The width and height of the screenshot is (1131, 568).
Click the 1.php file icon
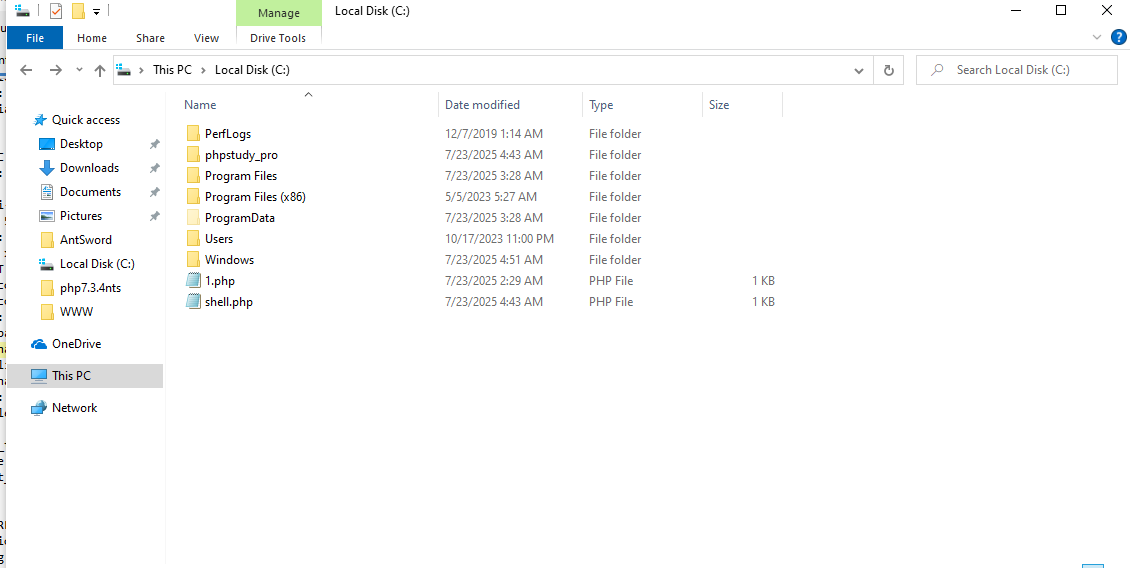[x=193, y=280]
